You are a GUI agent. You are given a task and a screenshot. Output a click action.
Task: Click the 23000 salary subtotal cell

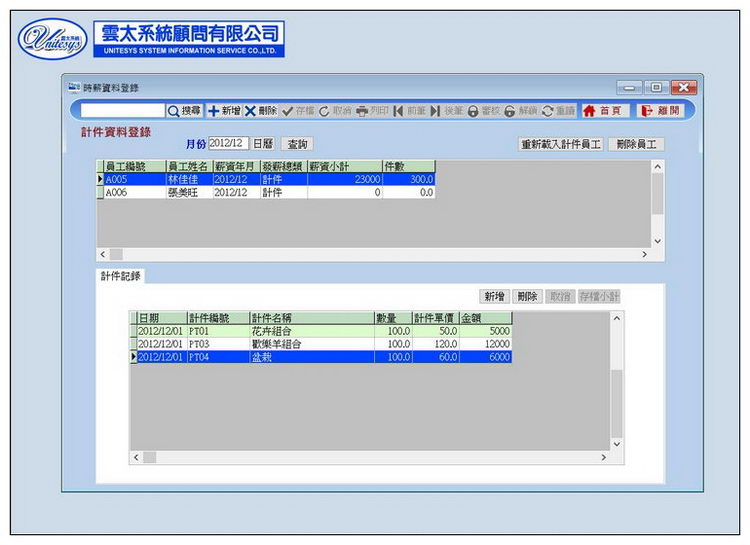(344, 179)
